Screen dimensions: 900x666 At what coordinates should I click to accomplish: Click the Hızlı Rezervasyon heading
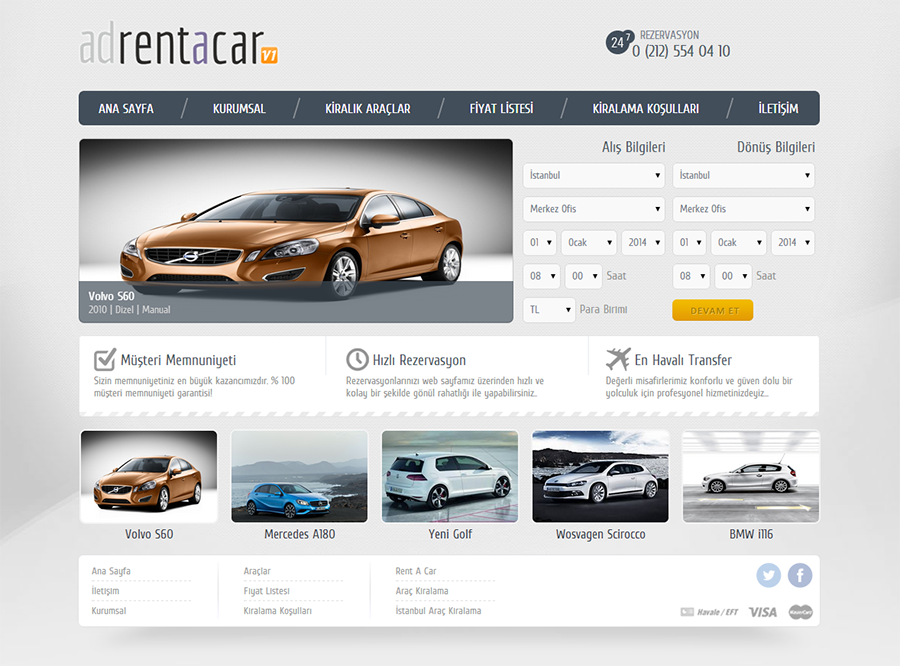pyautogui.click(x=419, y=360)
